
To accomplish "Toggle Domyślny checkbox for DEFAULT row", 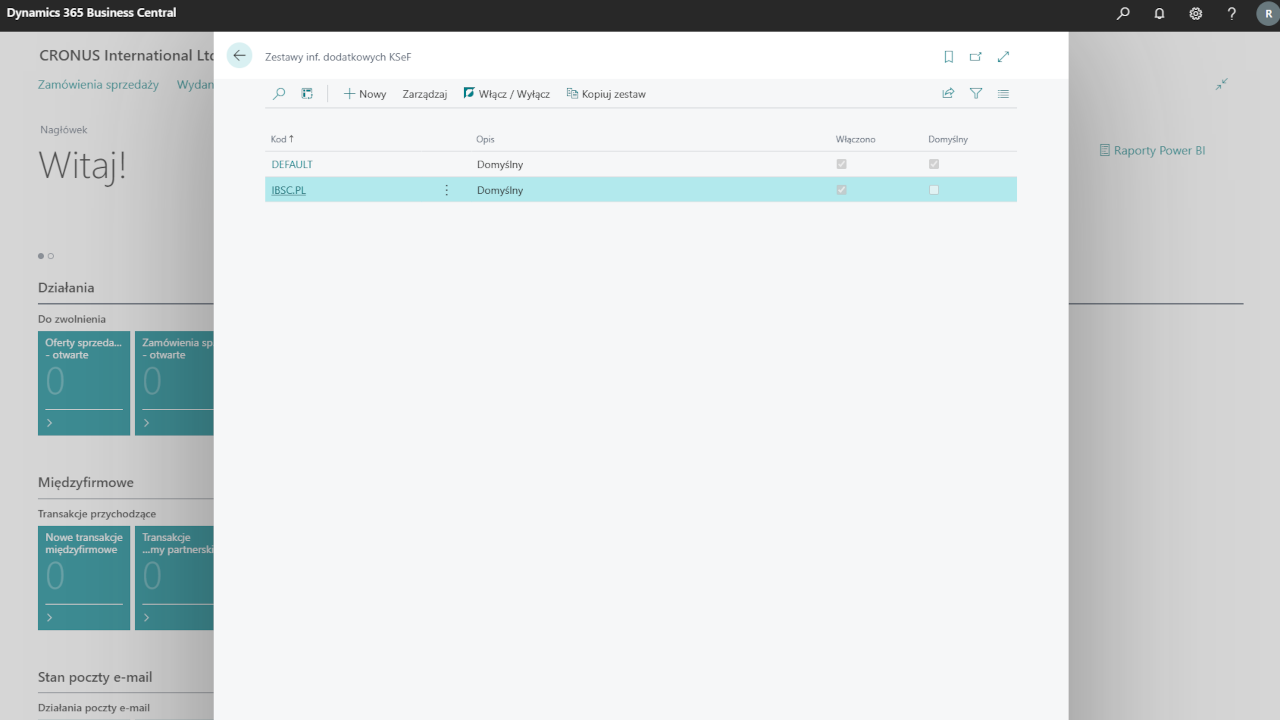I will click(x=934, y=164).
